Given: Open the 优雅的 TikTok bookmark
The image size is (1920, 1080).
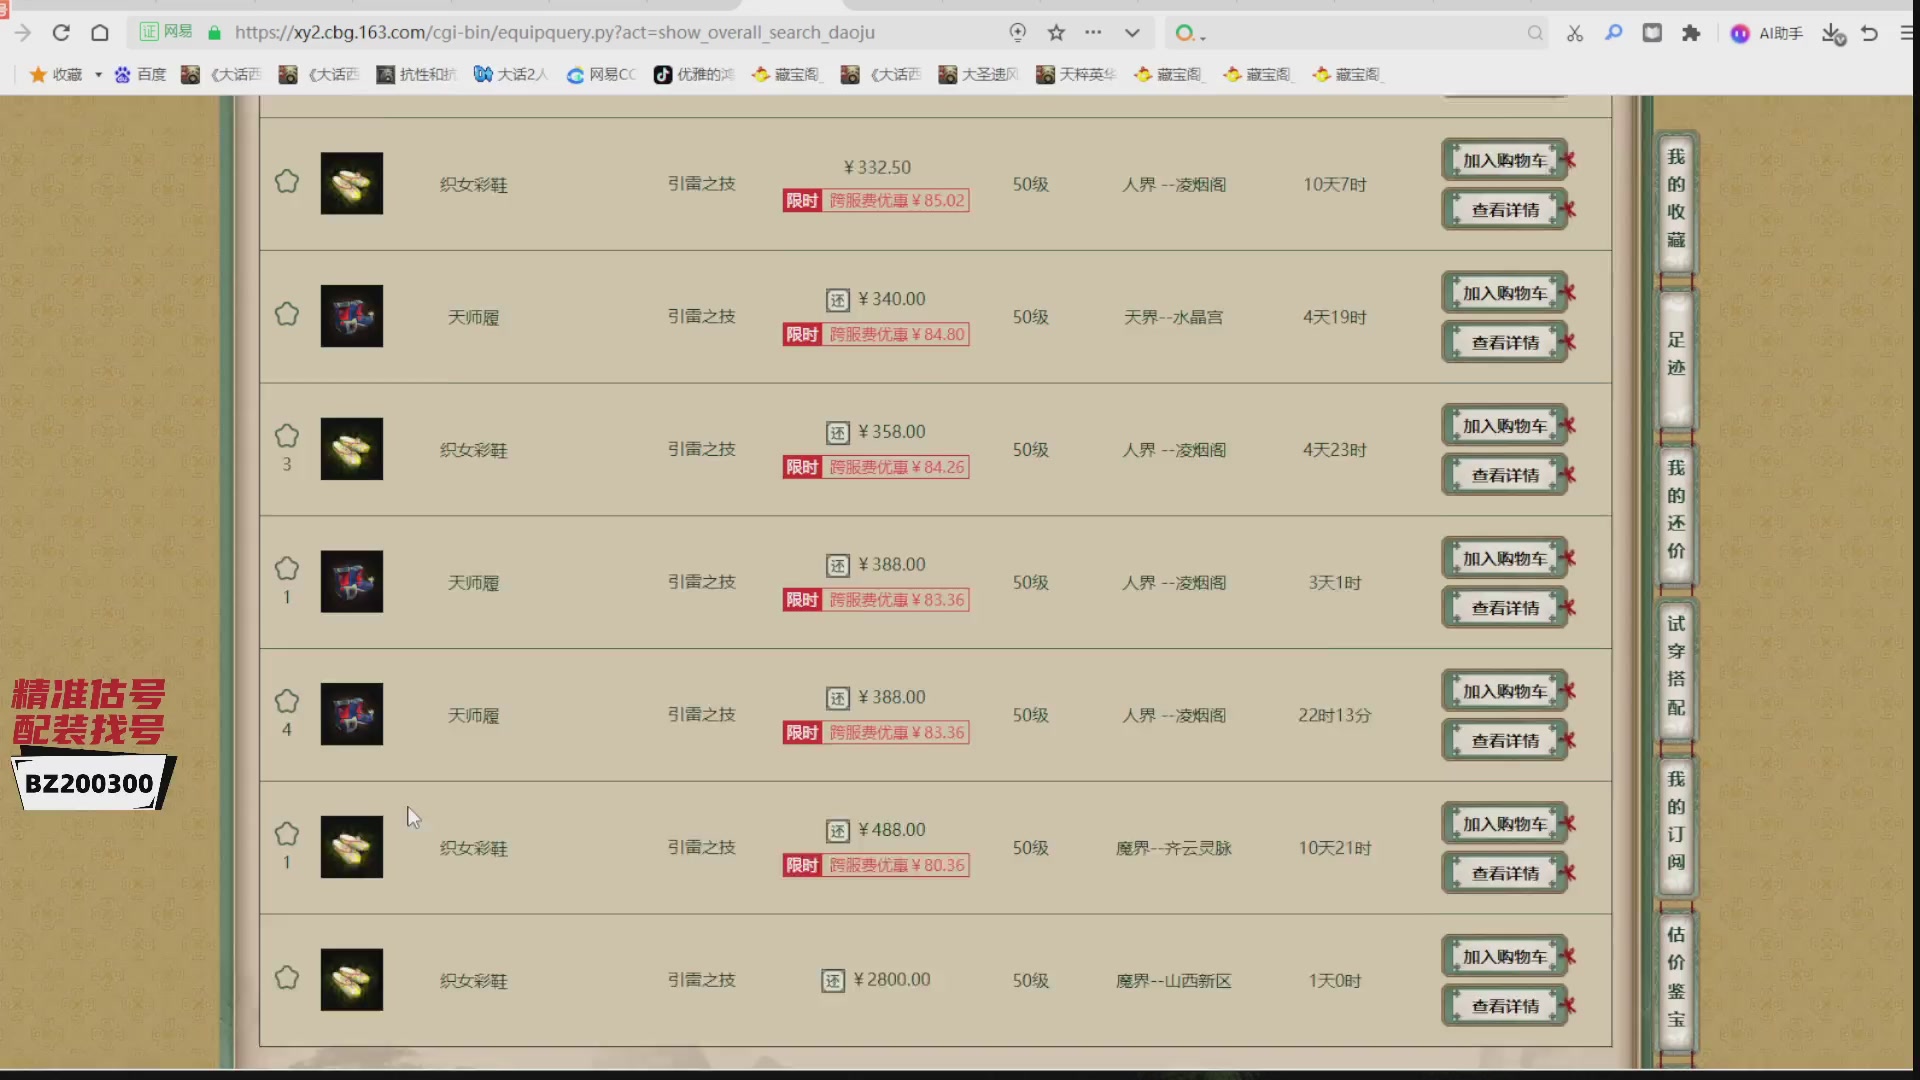Looking at the screenshot, I should [694, 74].
